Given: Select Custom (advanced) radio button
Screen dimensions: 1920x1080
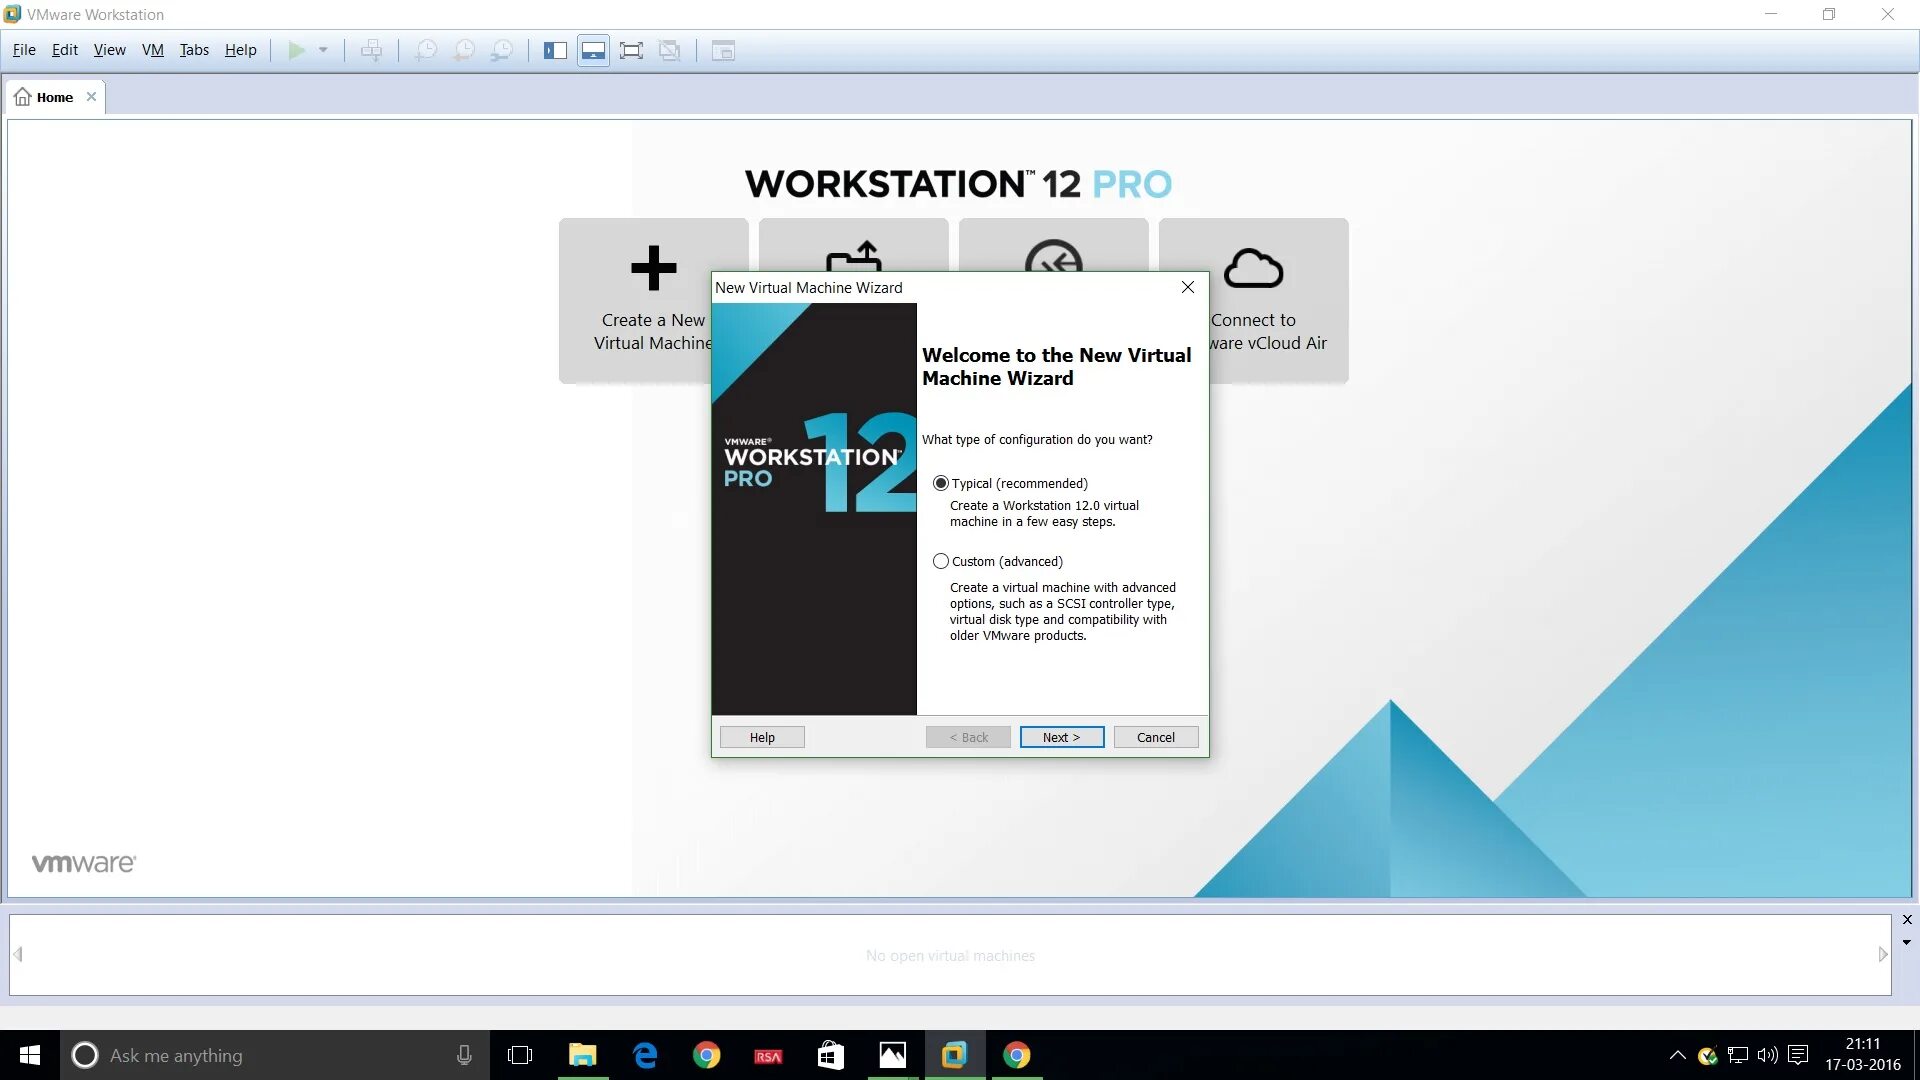Looking at the screenshot, I should click(940, 561).
